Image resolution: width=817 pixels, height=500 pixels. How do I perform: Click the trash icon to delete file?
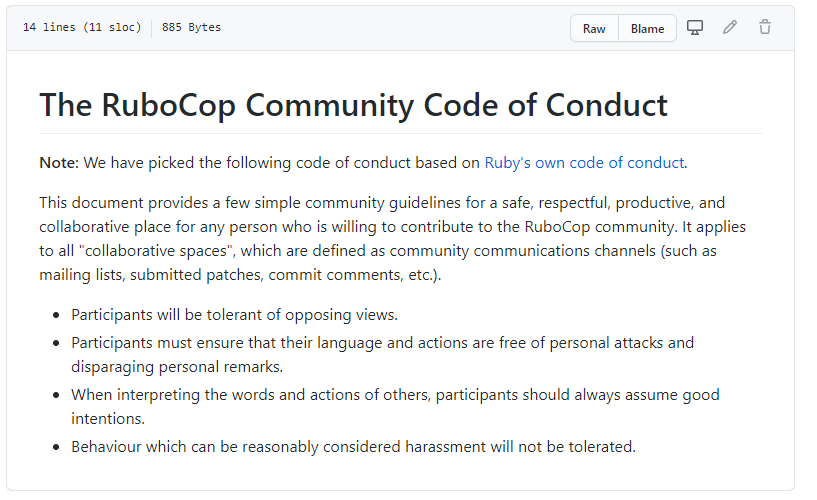point(765,28)
